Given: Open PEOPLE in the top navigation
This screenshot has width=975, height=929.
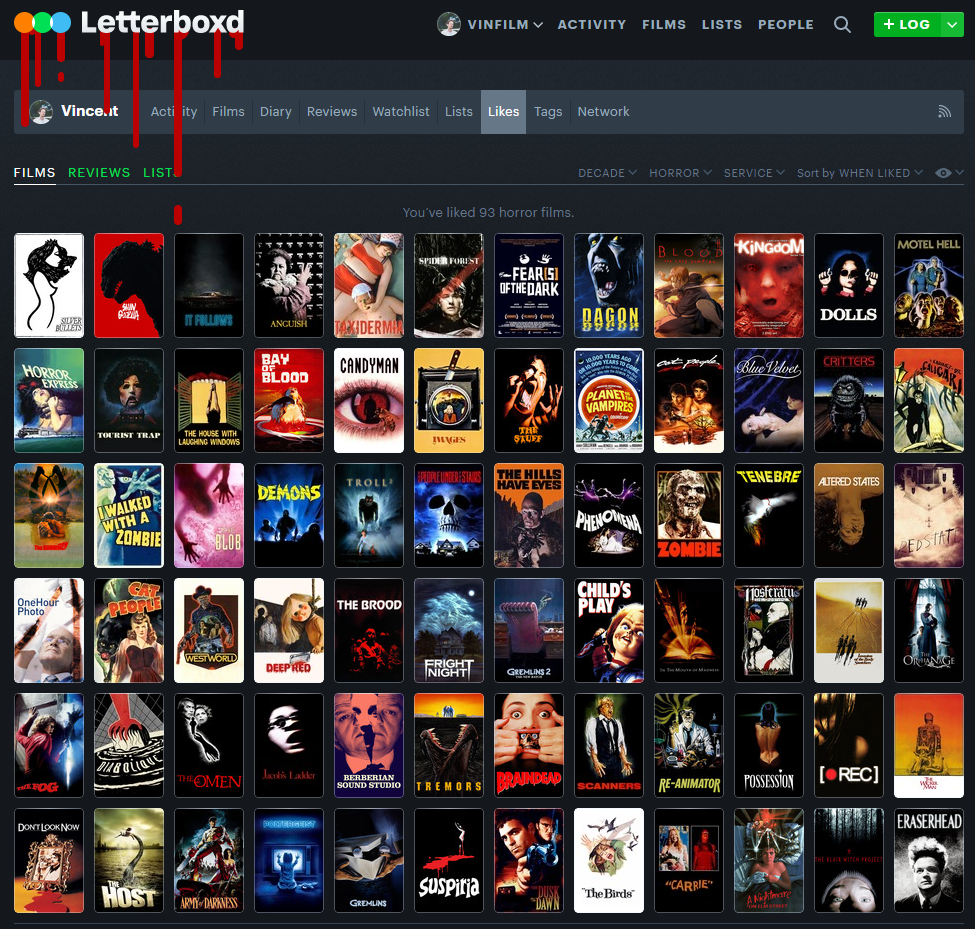Looking at the screenshot, I should coord(785,24).
